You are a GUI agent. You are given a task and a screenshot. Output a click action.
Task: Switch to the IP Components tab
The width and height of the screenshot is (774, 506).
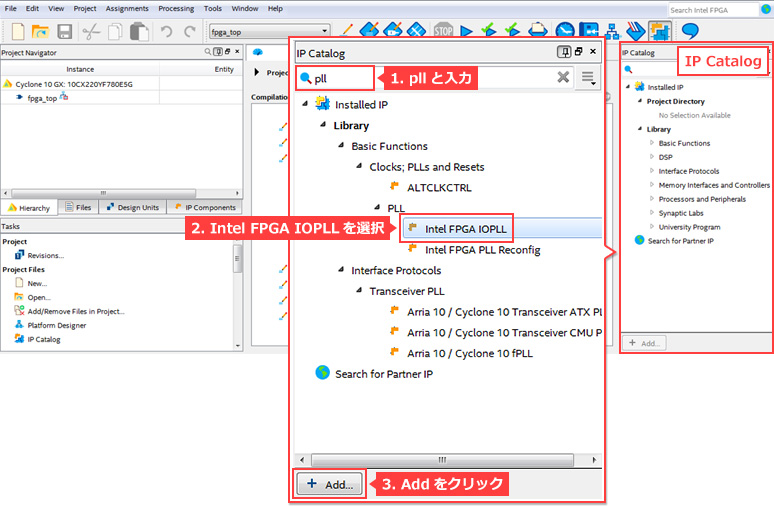[x=205, y=207]
